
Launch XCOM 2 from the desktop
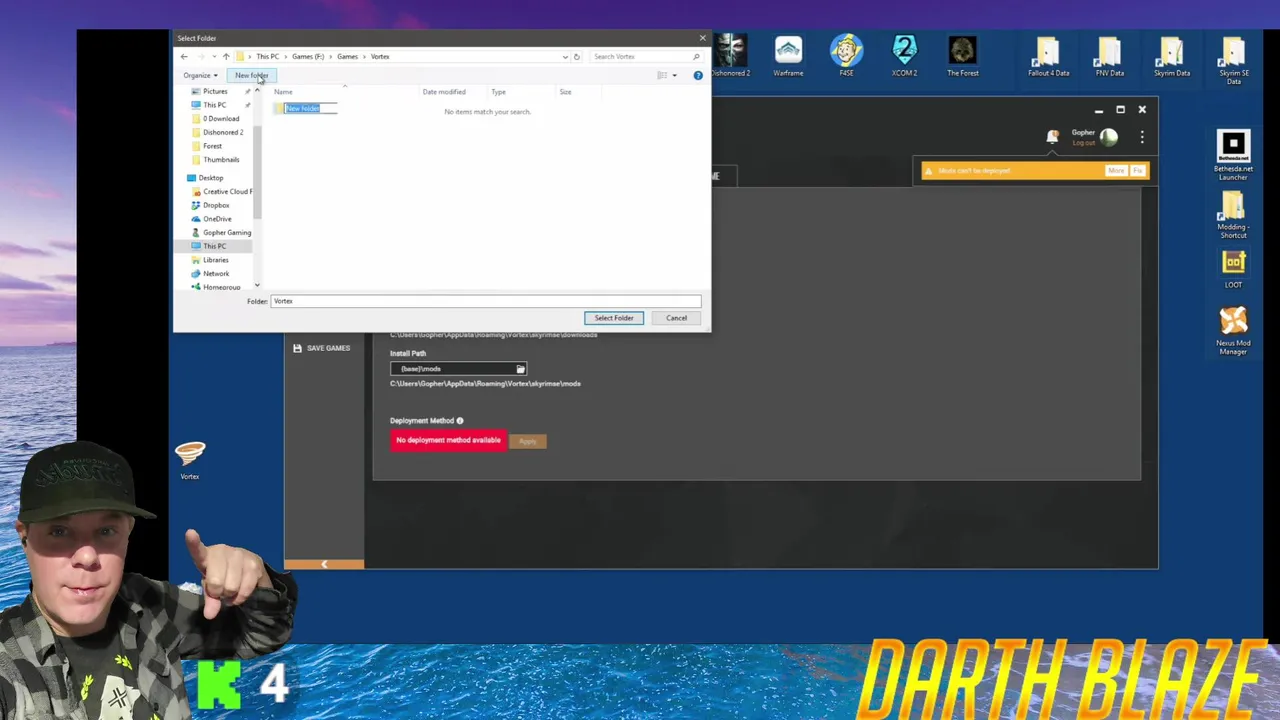pos(904,56)
